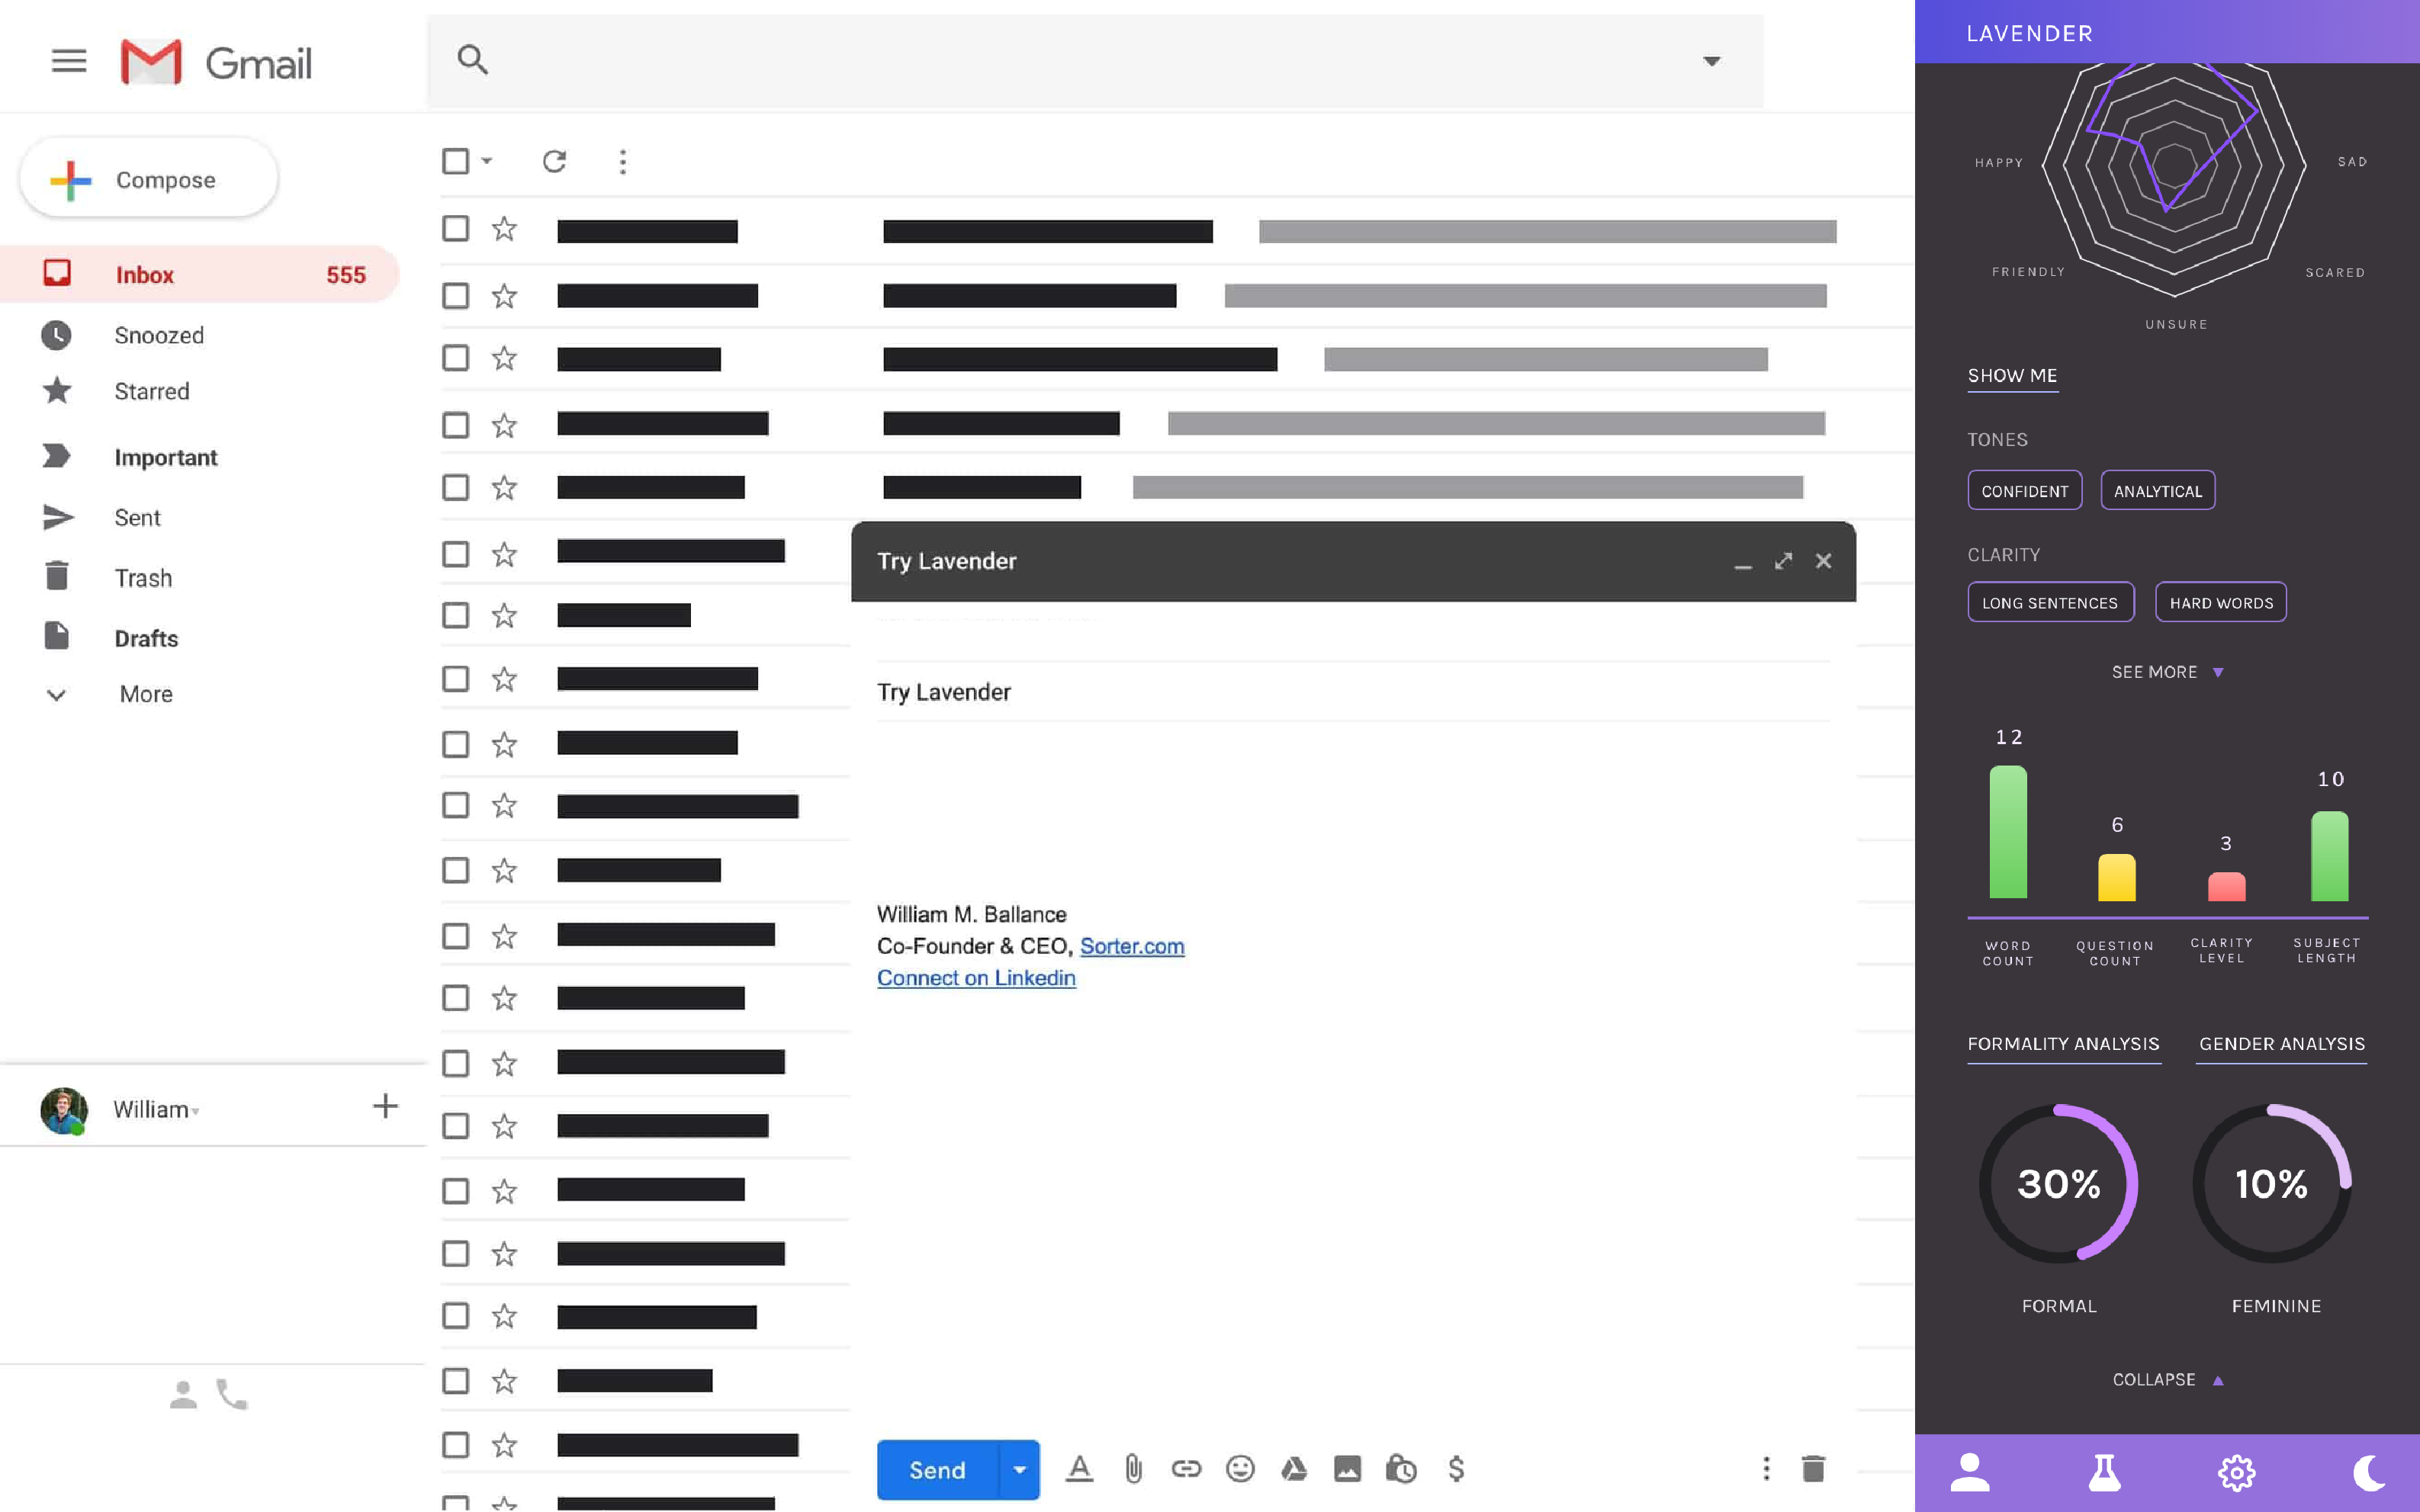Open the Connect on Linkedin link
Screen dimensions: 2420x1512
point(976,978)
